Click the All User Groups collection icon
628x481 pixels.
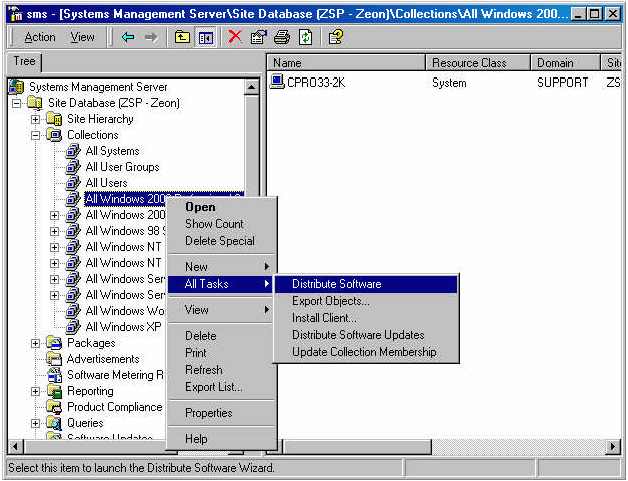tap(73, 167)
